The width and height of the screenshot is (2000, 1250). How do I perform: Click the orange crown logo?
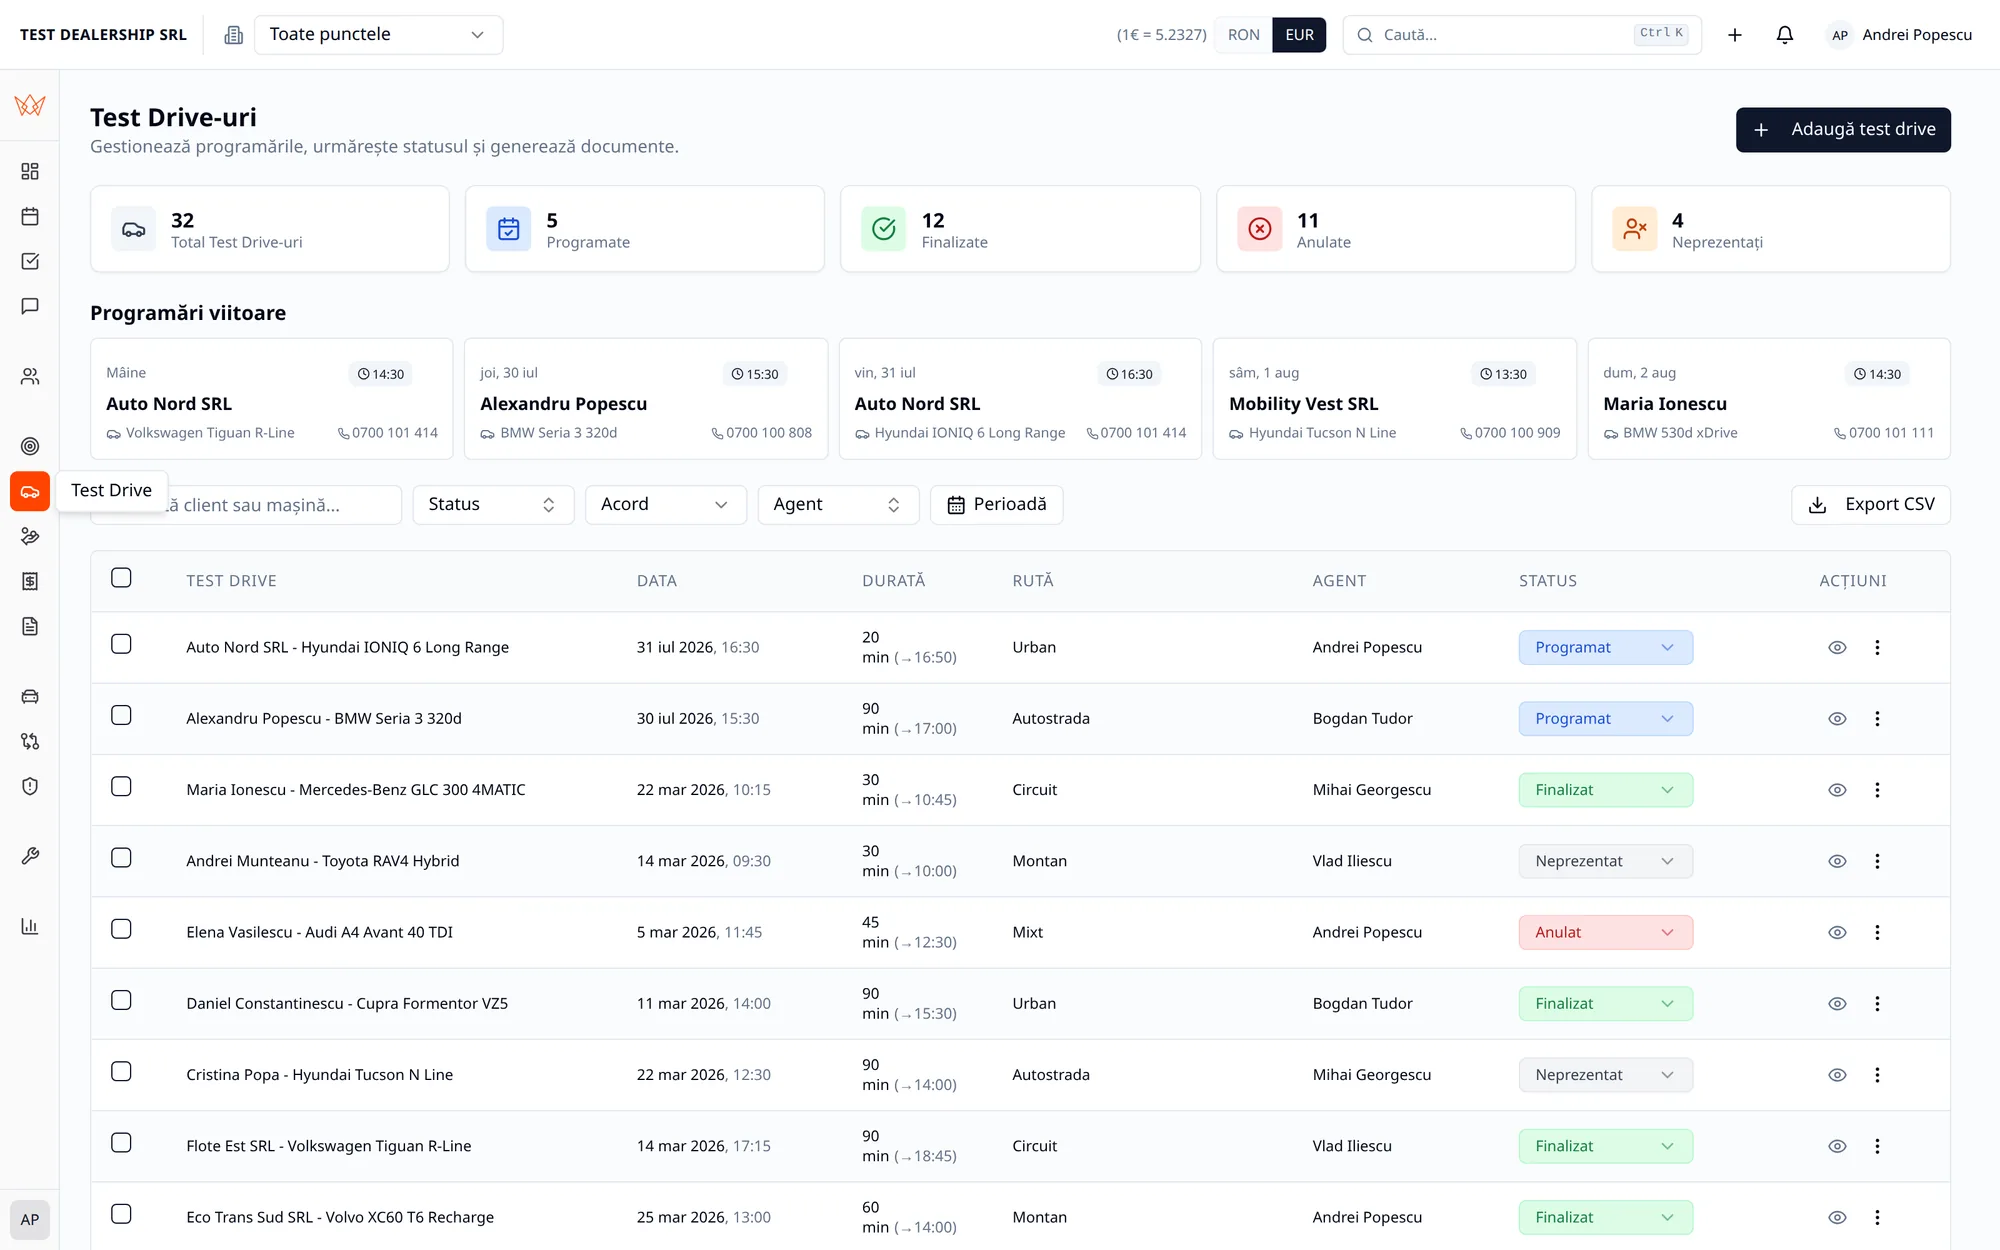[30, 104]
